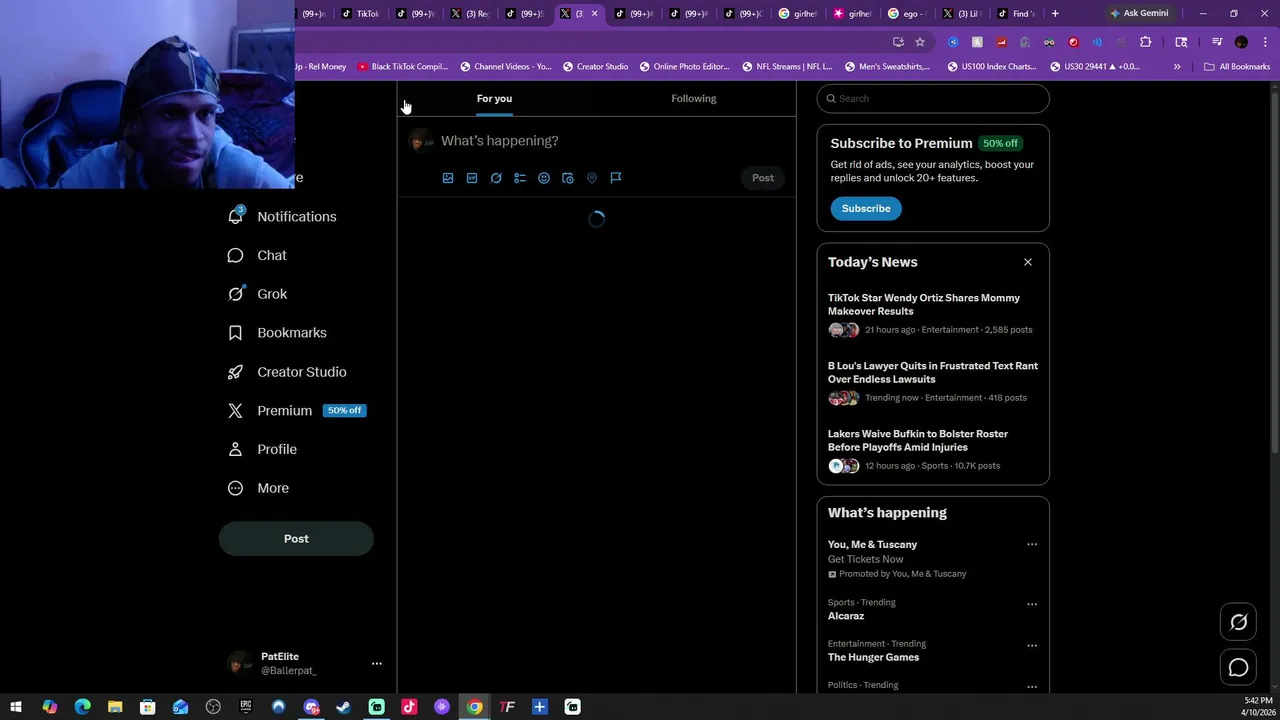Image resolution: width=1280 pixels, height=720 pixels.
Task: Click the Chrome profile avatar
Action: [1241, 42]
